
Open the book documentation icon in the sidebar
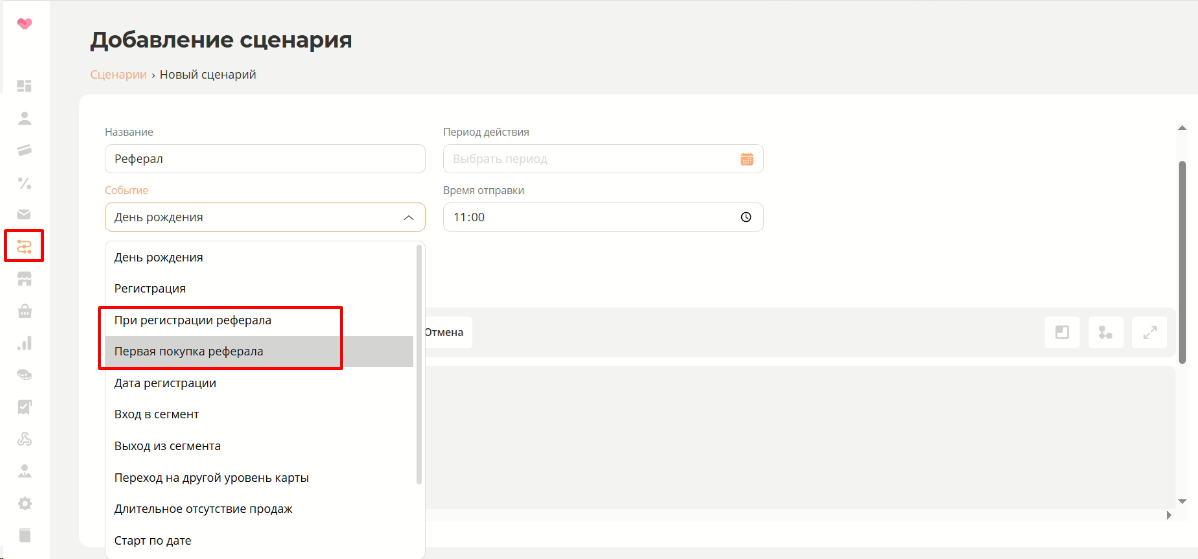24,535
